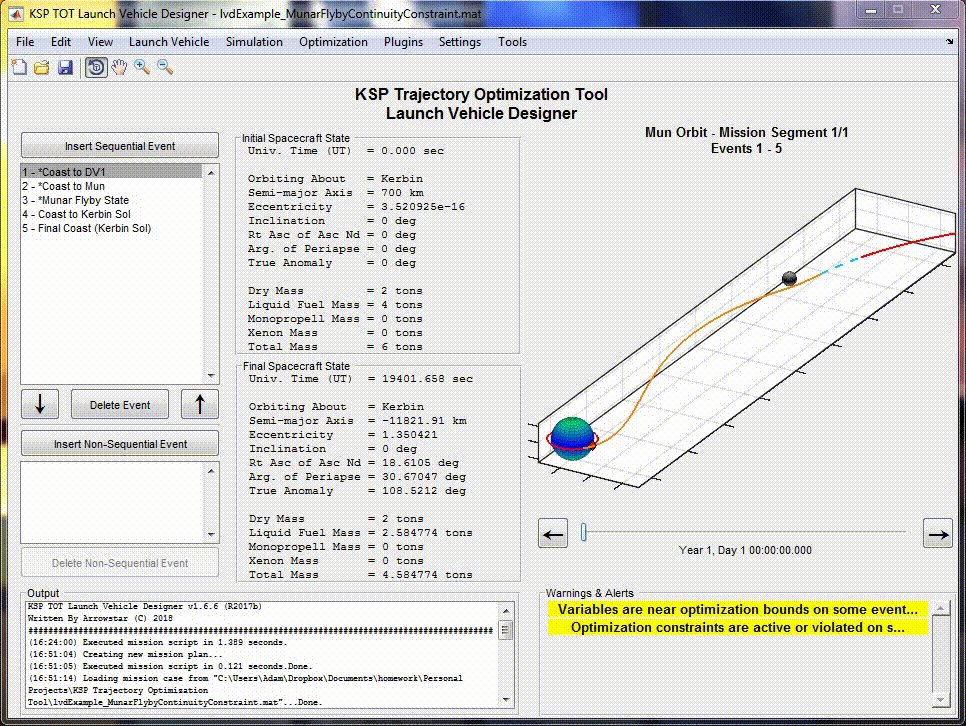Click the 'Optimization constraints are active or violated' warning

click(x=737, y=627)
